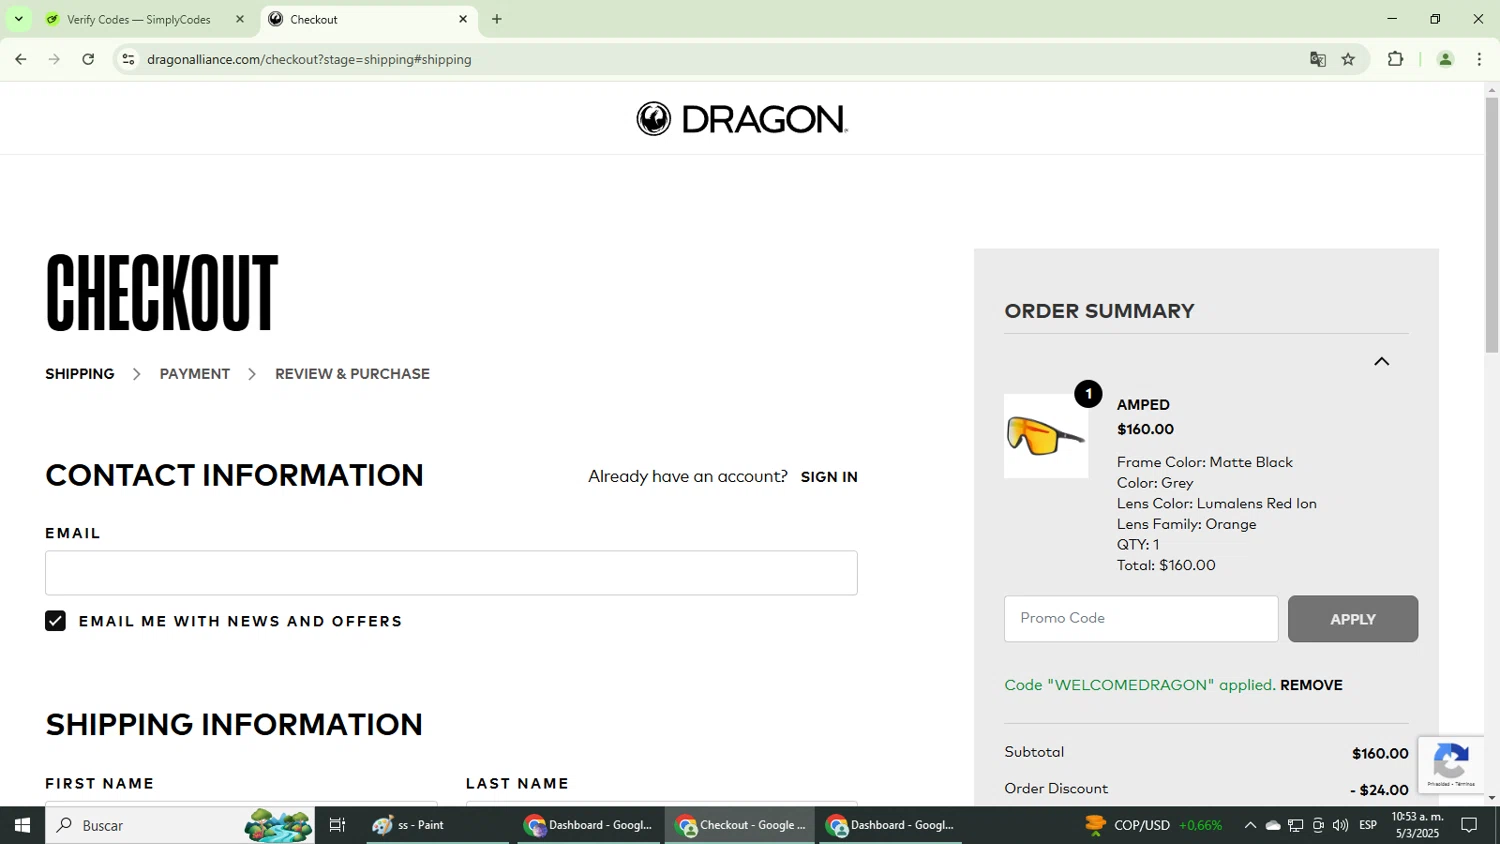Go to SHIPPING checkout step
Image resolution: width=1500 pixels, height=844 pixels.
click(x=80, y=374)
